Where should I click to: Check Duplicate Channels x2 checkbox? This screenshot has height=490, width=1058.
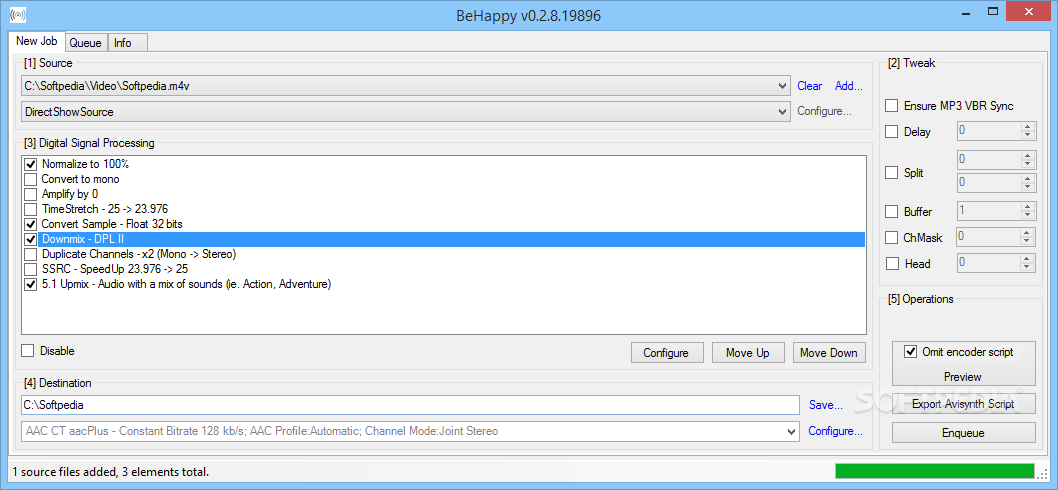(x=30, y=254)
